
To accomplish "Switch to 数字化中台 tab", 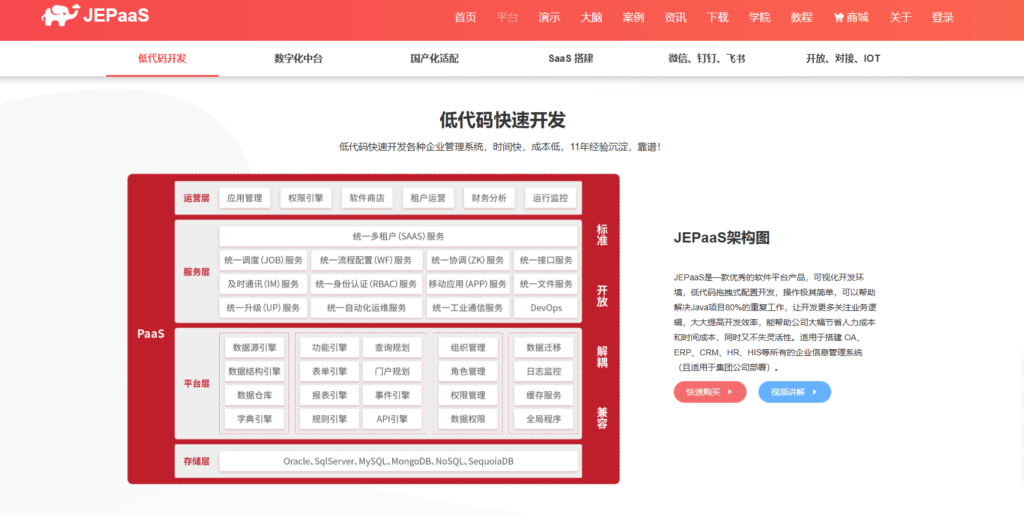I will (x=298, y=58).
